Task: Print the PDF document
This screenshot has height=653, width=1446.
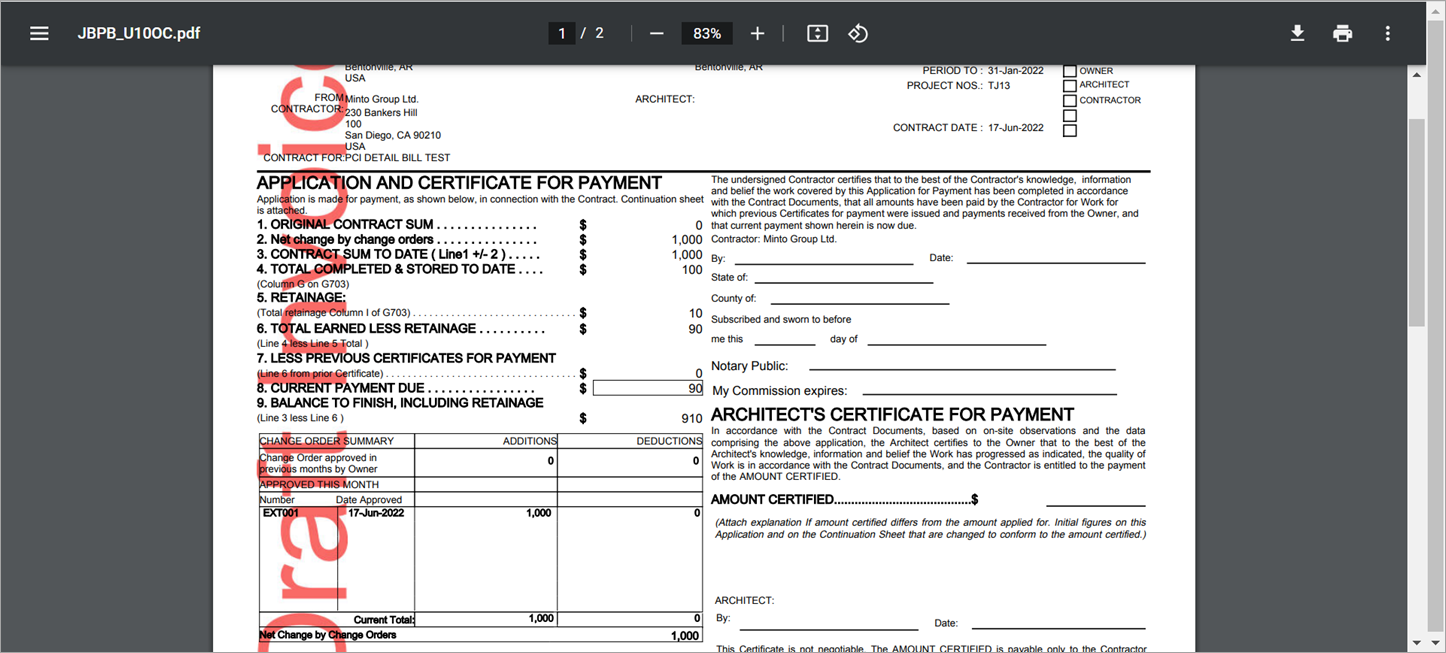Action: [1342, 33]
